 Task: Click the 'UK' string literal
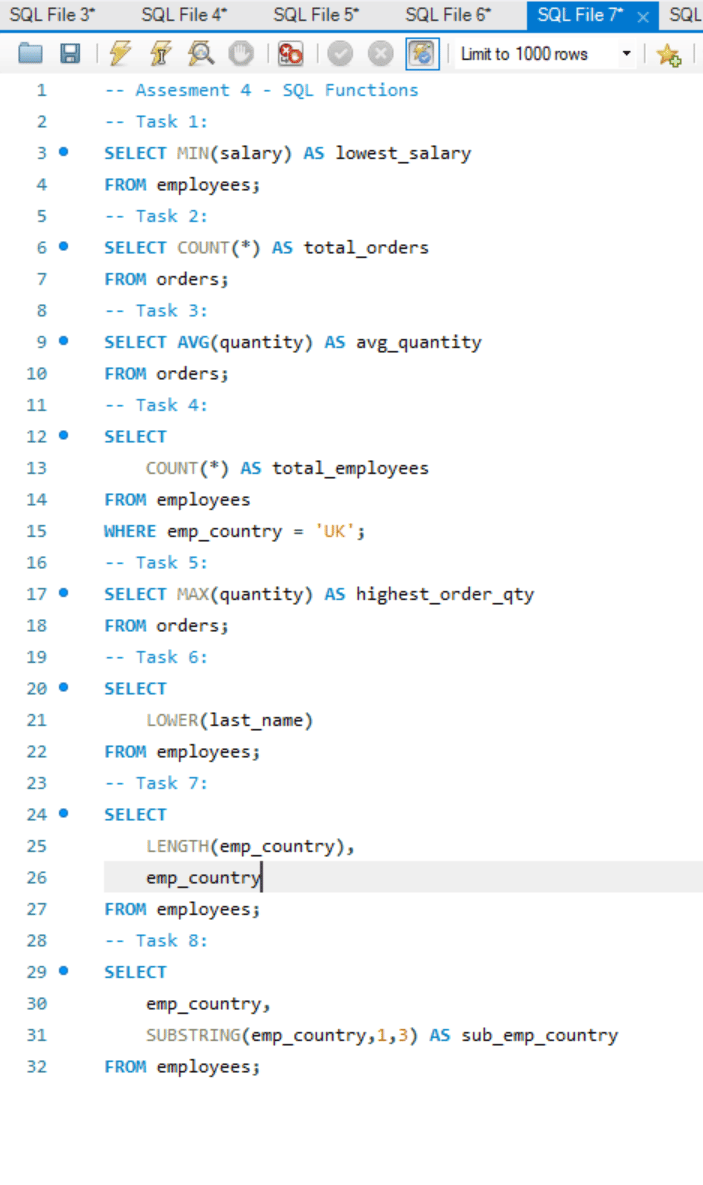tap(334, 531)
